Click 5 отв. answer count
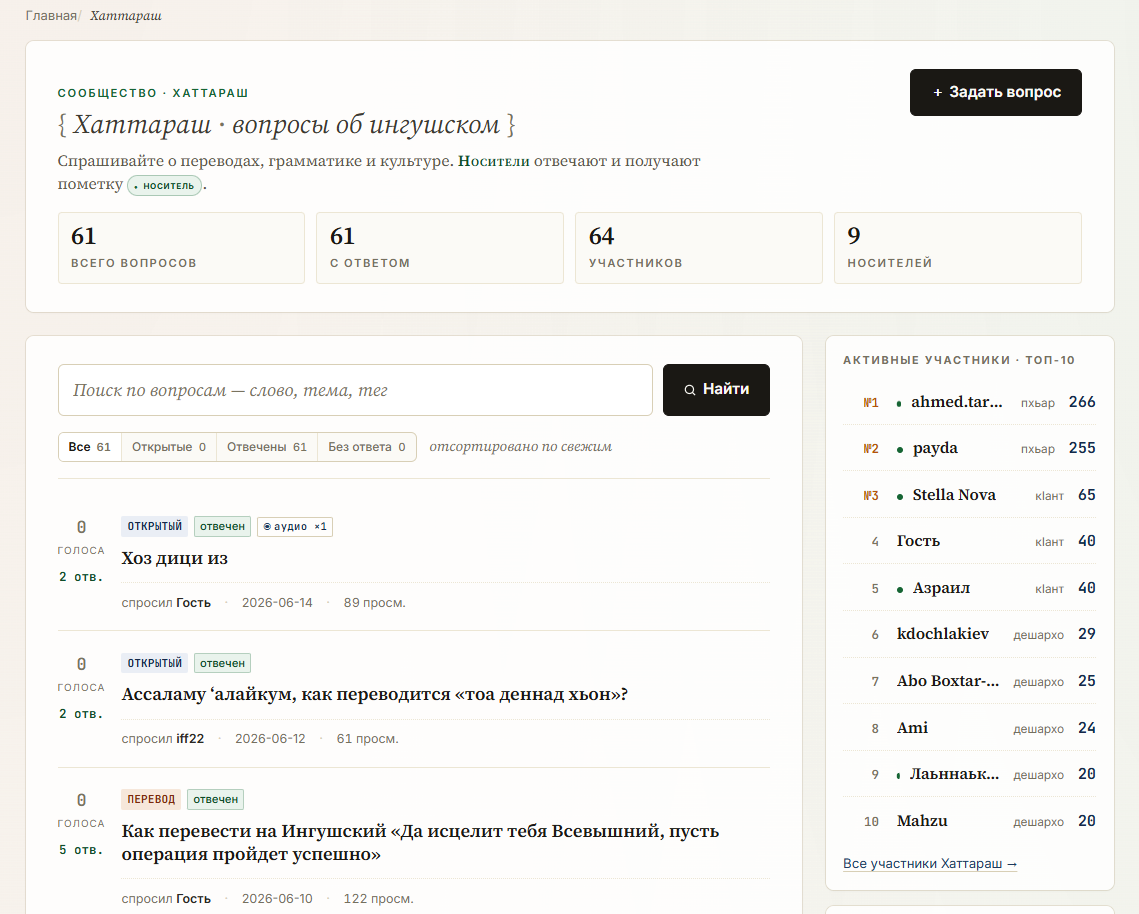The height and width of the screenshot is (914, 1139). (x=81, y=849)
